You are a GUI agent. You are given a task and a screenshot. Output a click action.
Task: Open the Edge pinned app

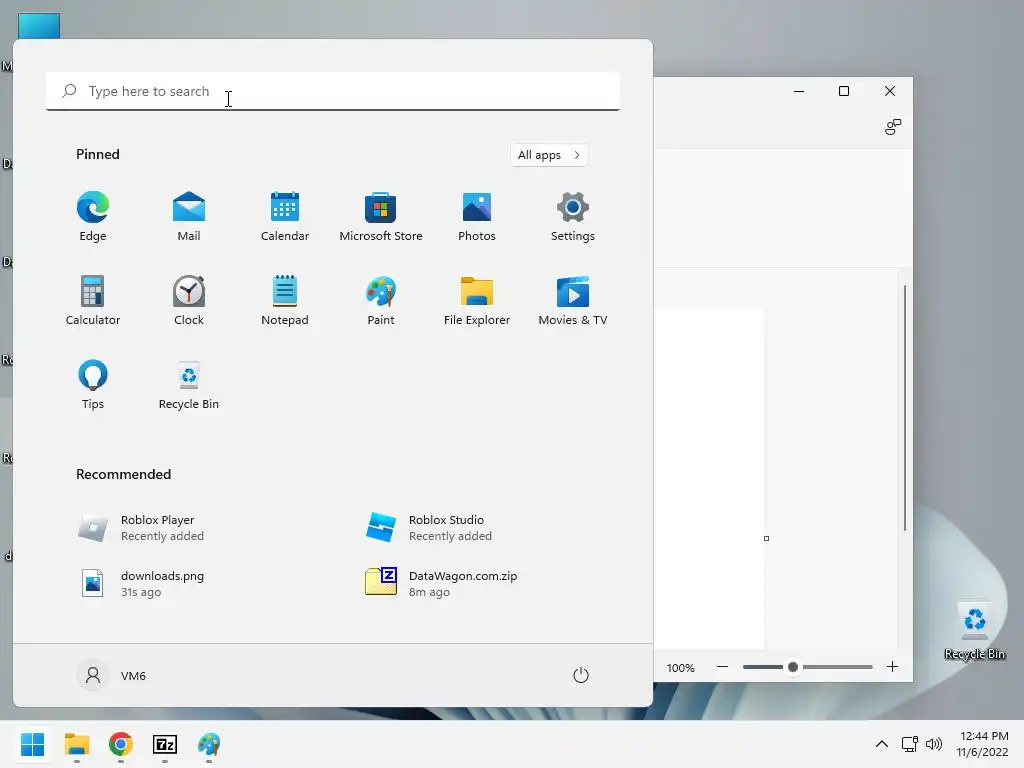[x=93, y=217]
